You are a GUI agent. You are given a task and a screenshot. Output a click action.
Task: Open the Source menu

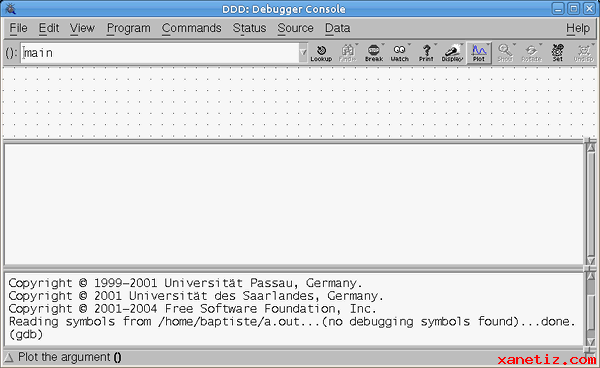[295, 28]
